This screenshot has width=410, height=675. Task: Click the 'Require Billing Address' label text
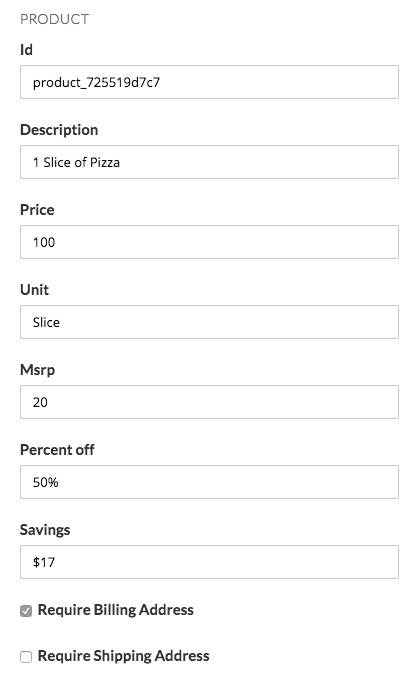(116, 610)
